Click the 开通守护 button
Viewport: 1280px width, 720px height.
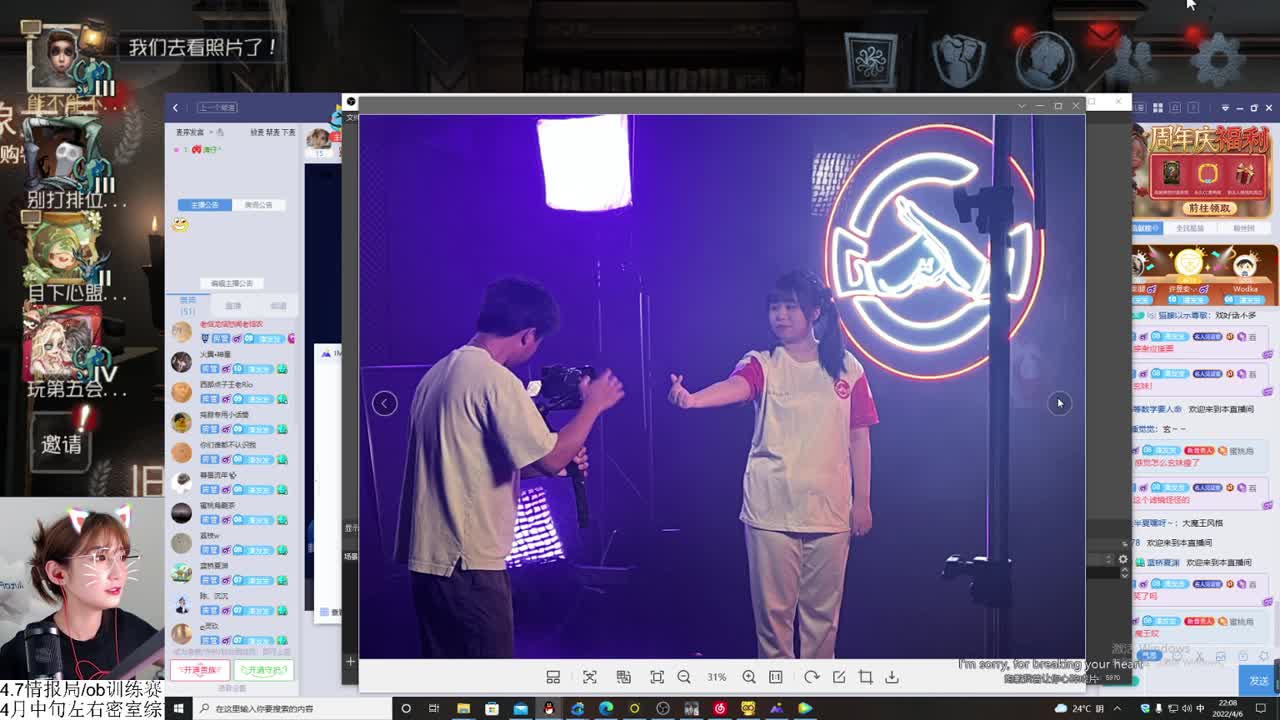[263, 670]
